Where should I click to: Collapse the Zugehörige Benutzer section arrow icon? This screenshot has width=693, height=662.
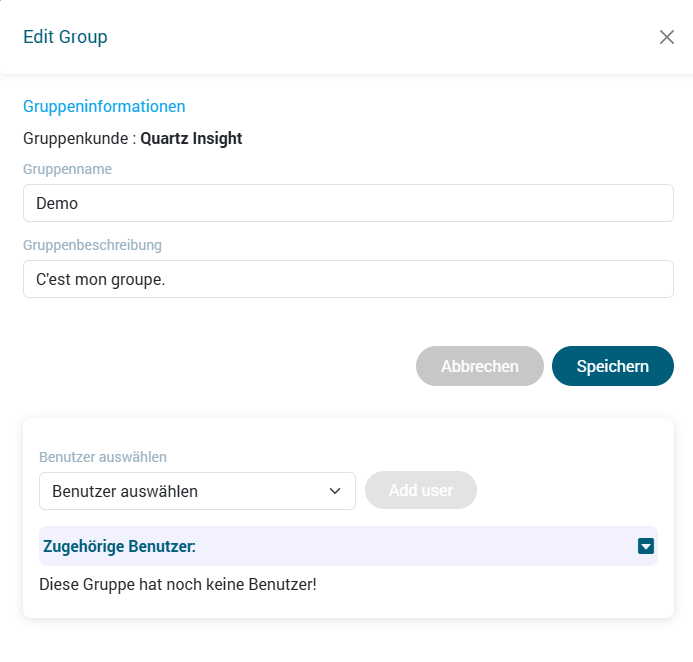[x=646, y=546]
